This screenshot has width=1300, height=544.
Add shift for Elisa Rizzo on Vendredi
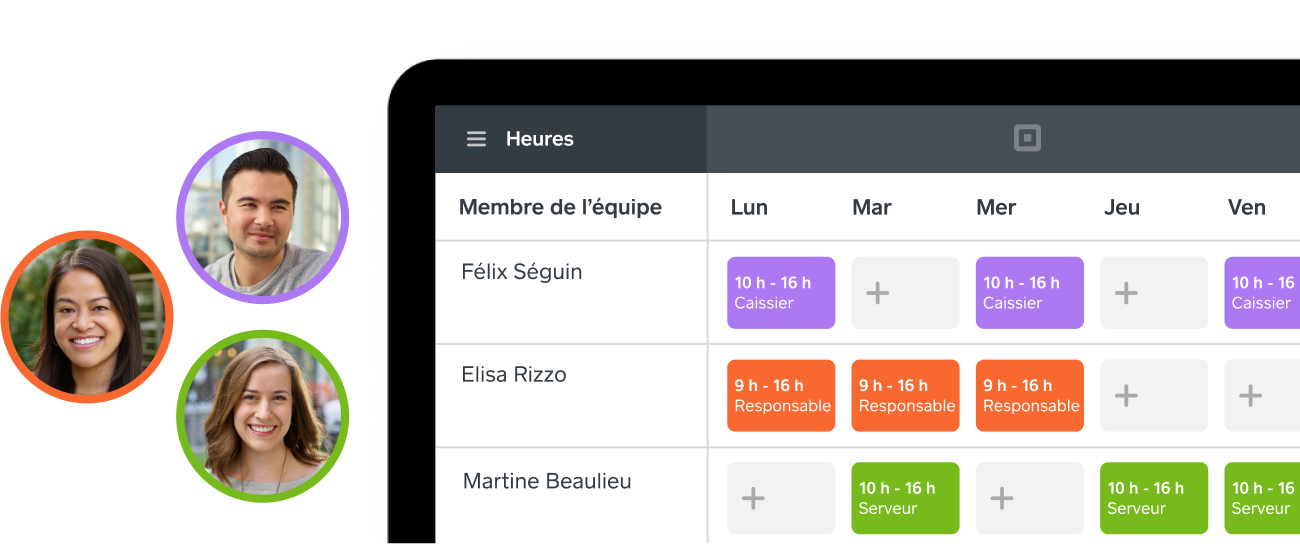pyautogui.click(x=1262, y=396)
